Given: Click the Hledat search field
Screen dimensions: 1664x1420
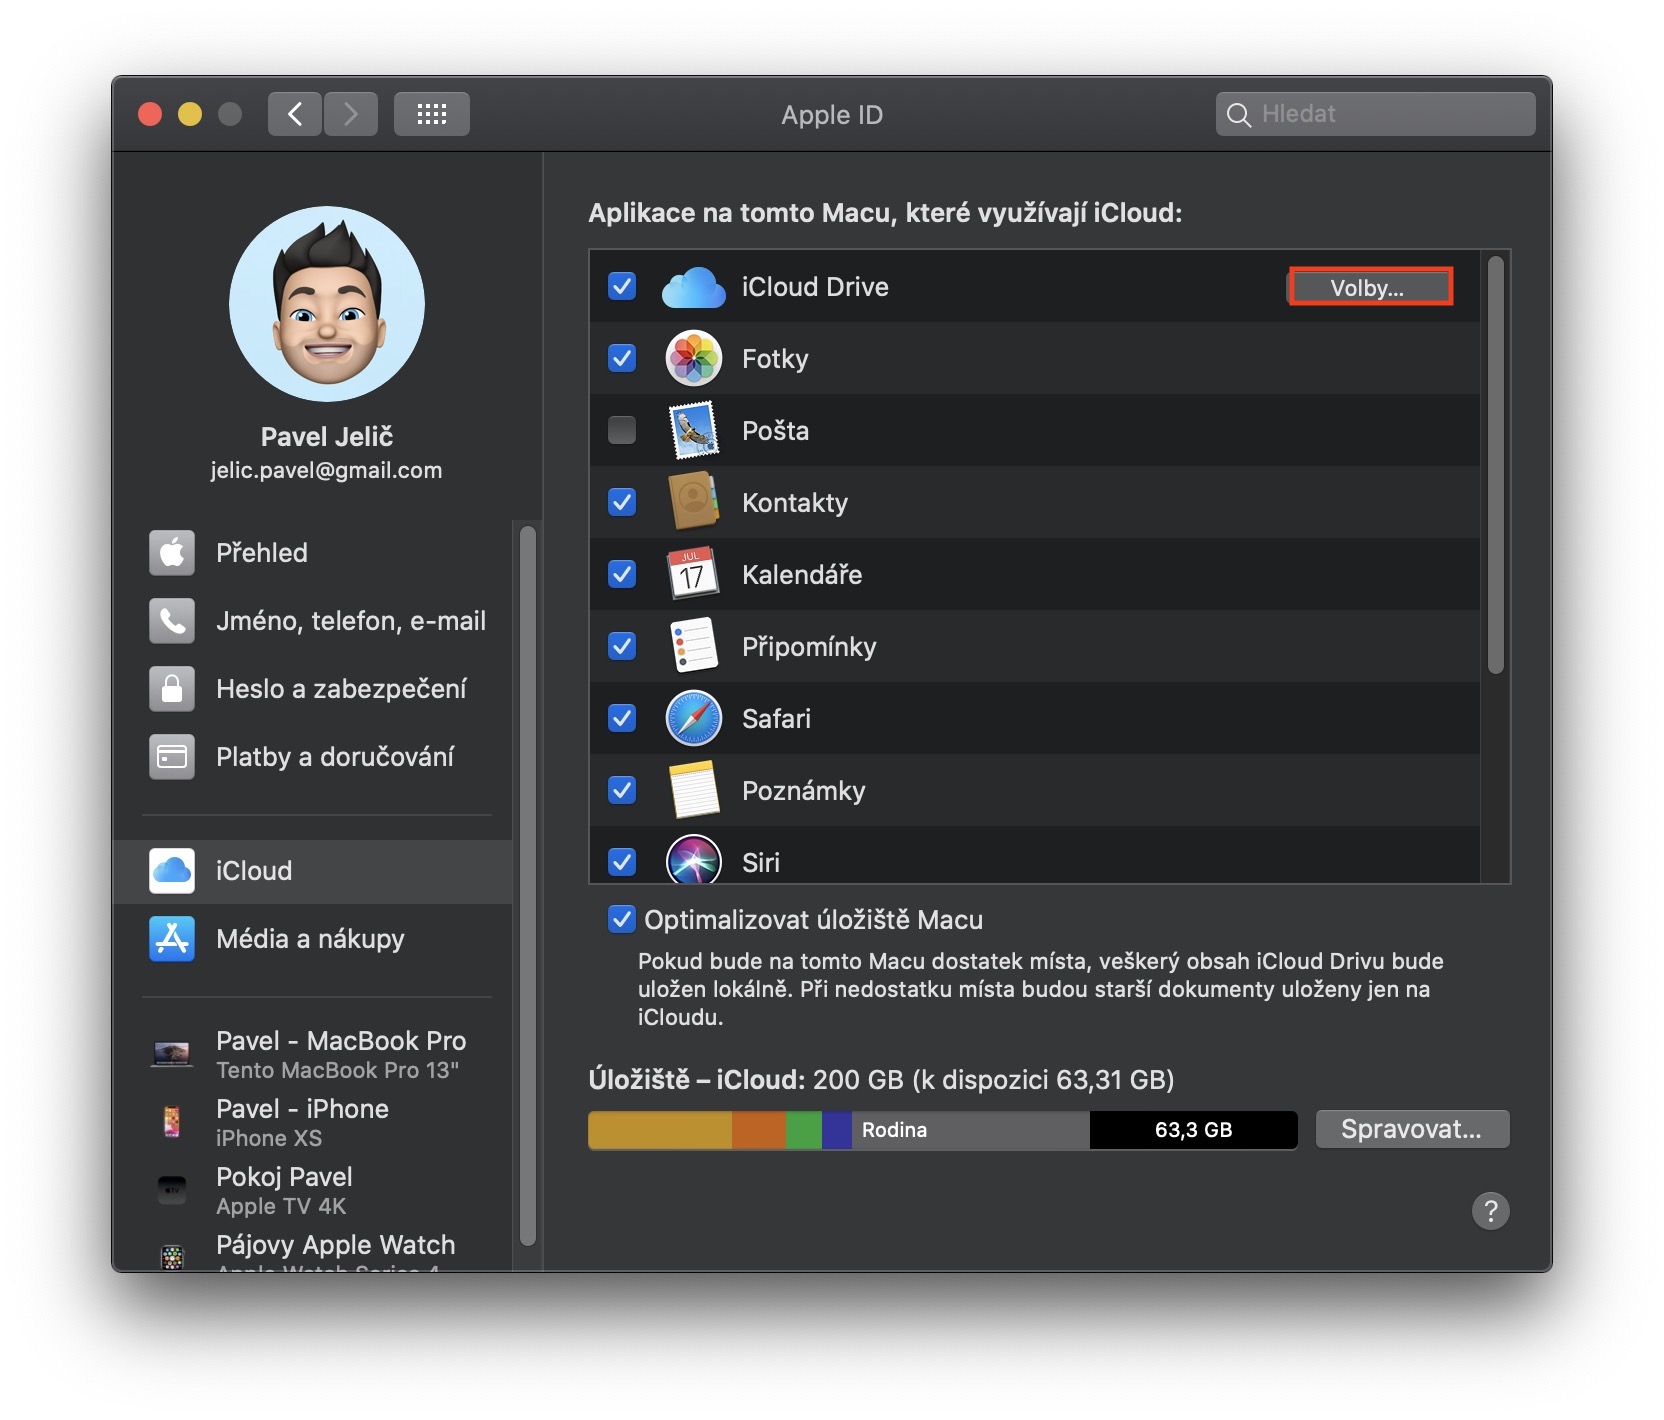Looking at the screenshot, I should [1376, 114].
